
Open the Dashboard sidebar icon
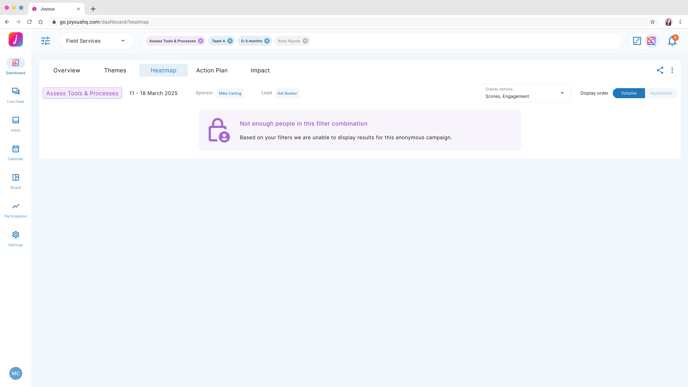pos(15,63)
